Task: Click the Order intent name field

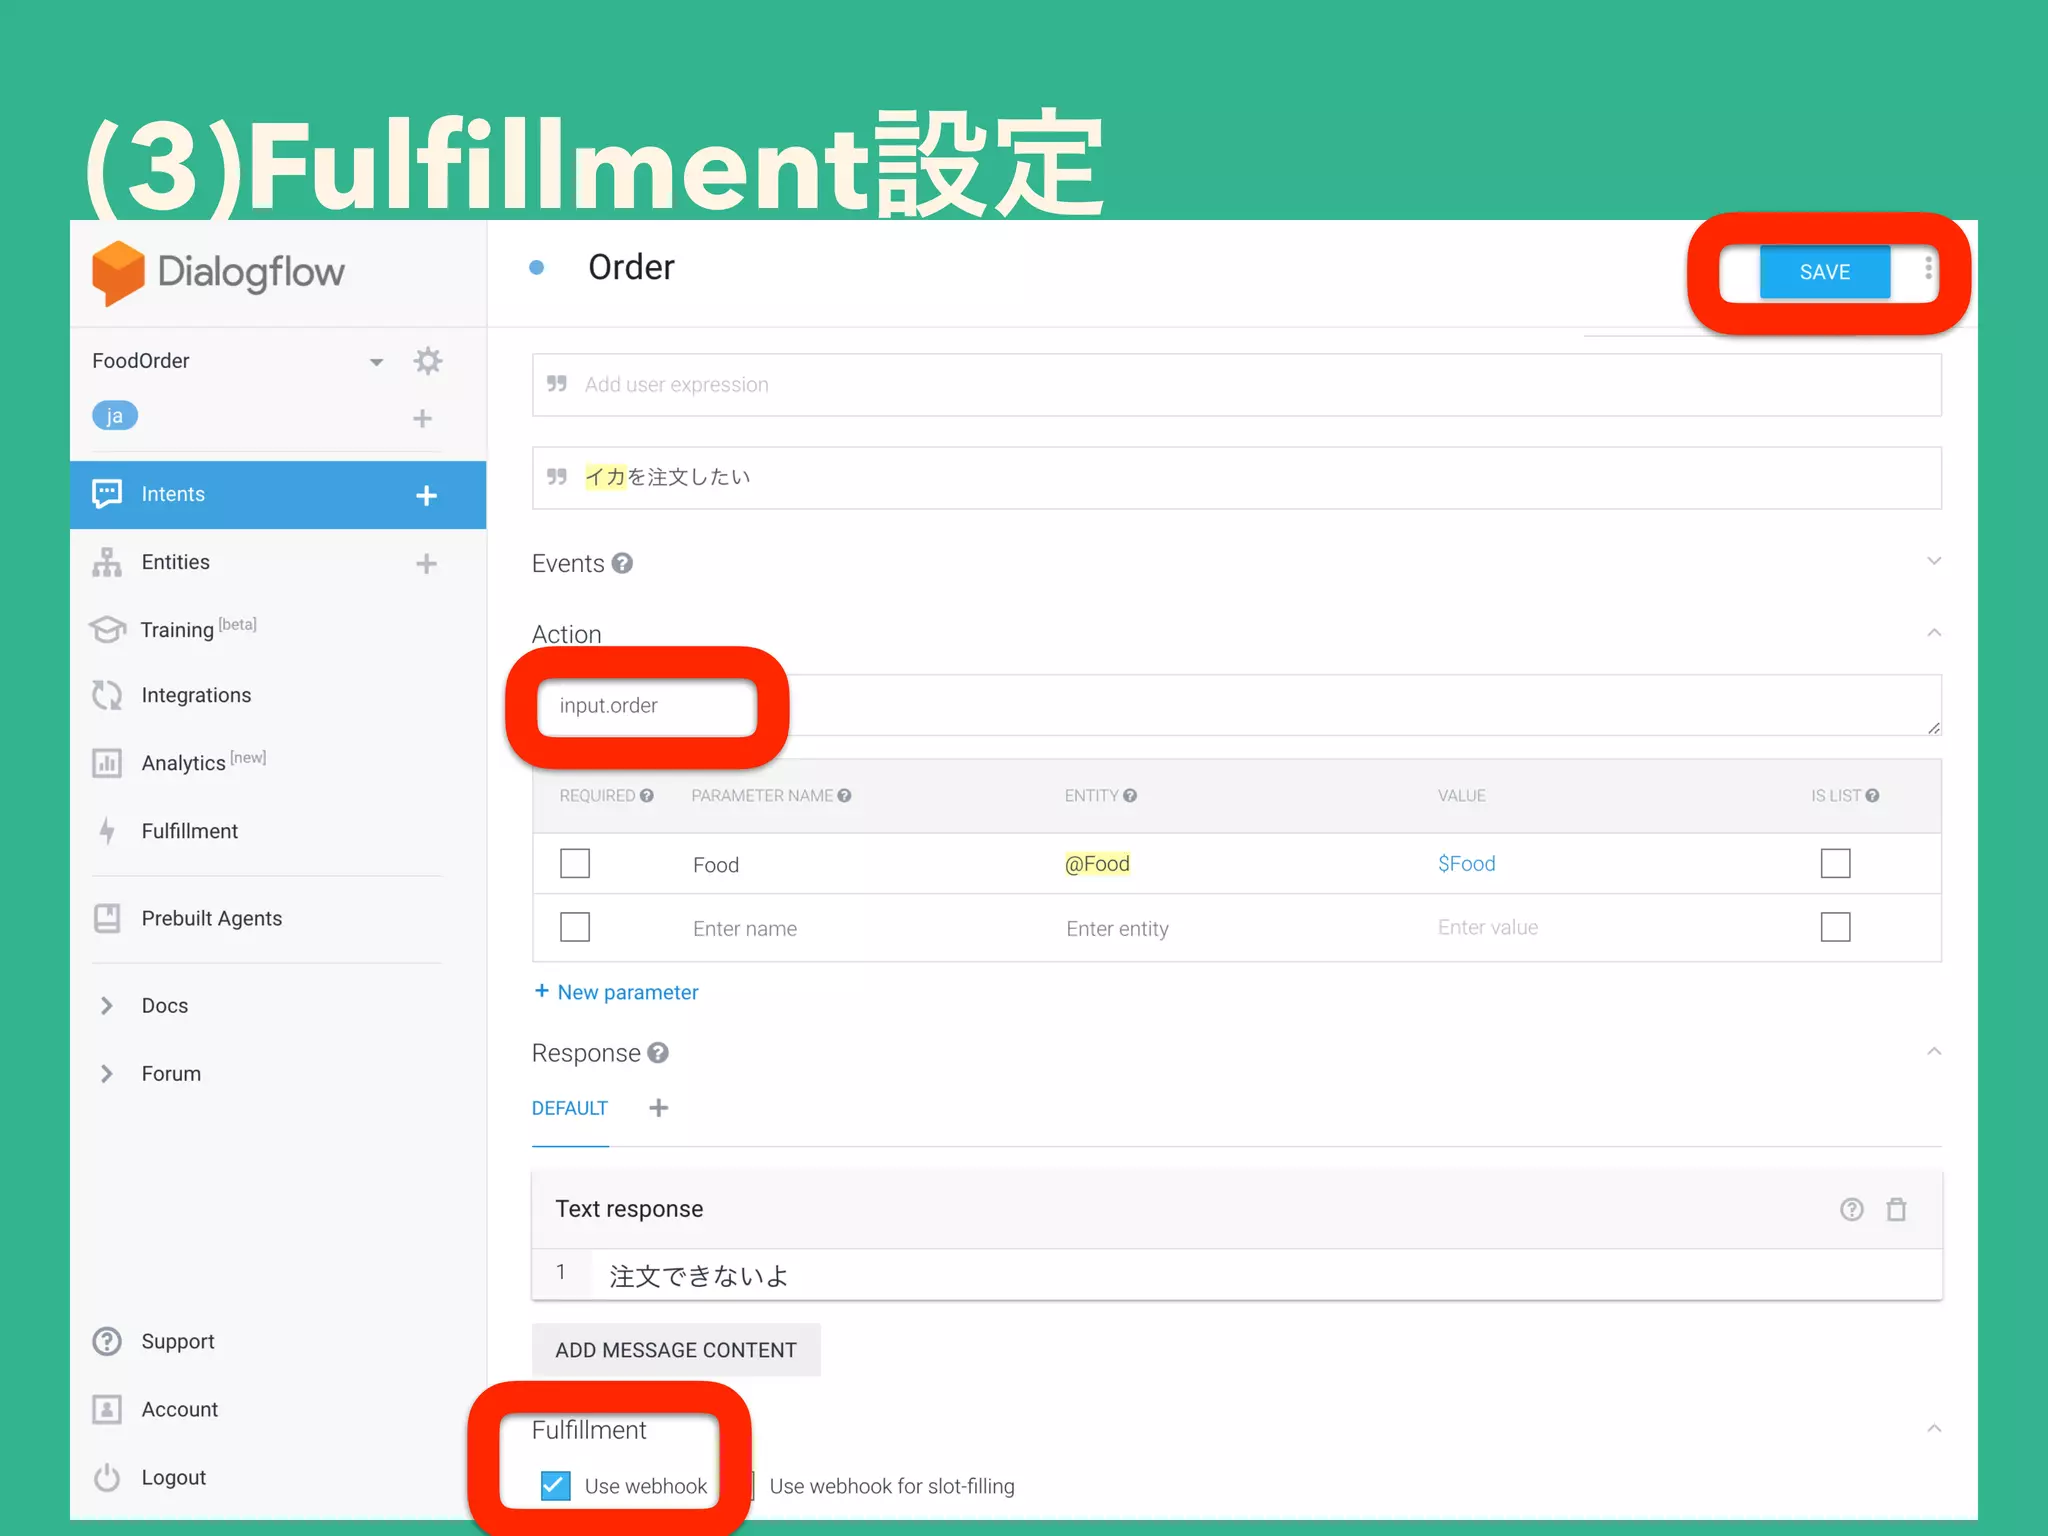Action: 631,268
